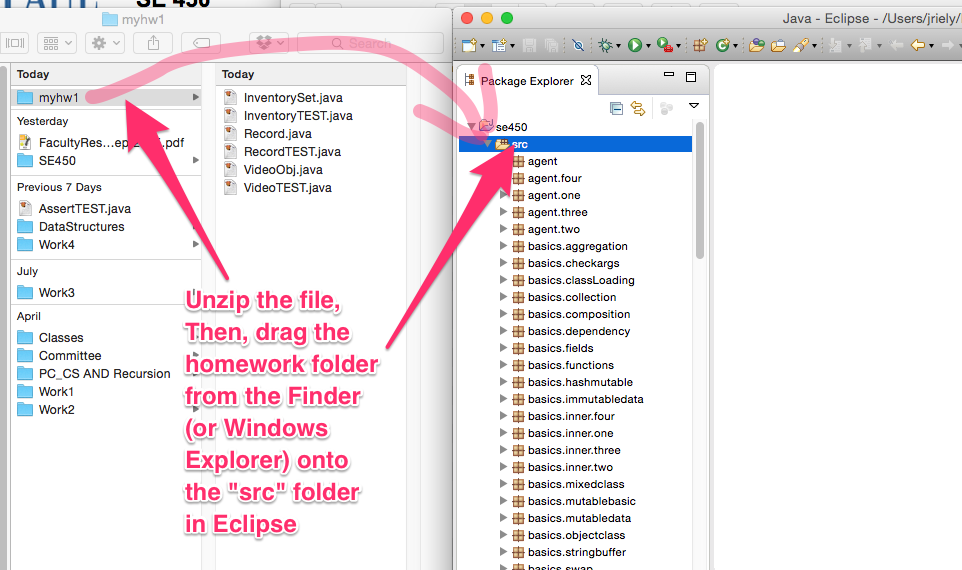Expand the basics.aggregation package
Screen dimensions: 962x570
click(503, 246)
